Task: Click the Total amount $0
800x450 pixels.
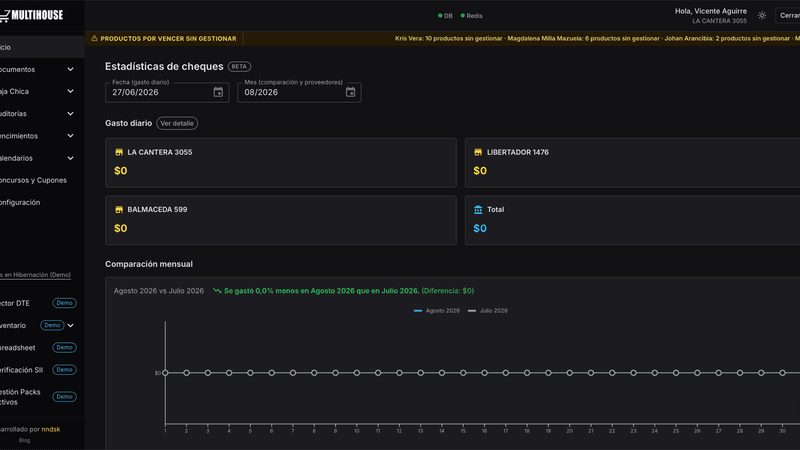Action: (x=480, y=229)
